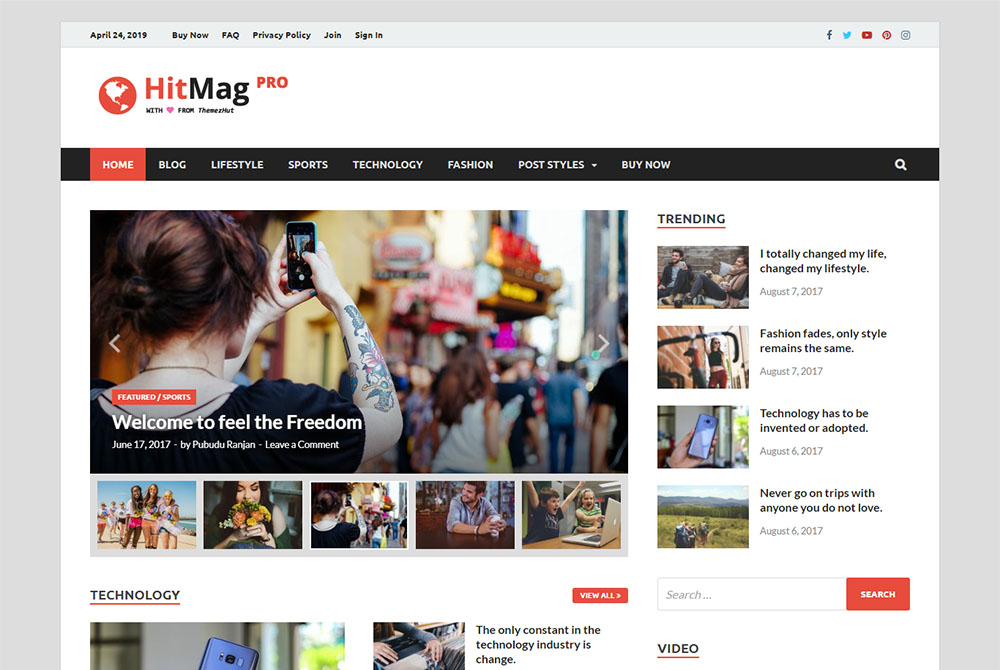Open the YouTube social icon
This screenshot has height=670, width=1000.
coord(867,35)
